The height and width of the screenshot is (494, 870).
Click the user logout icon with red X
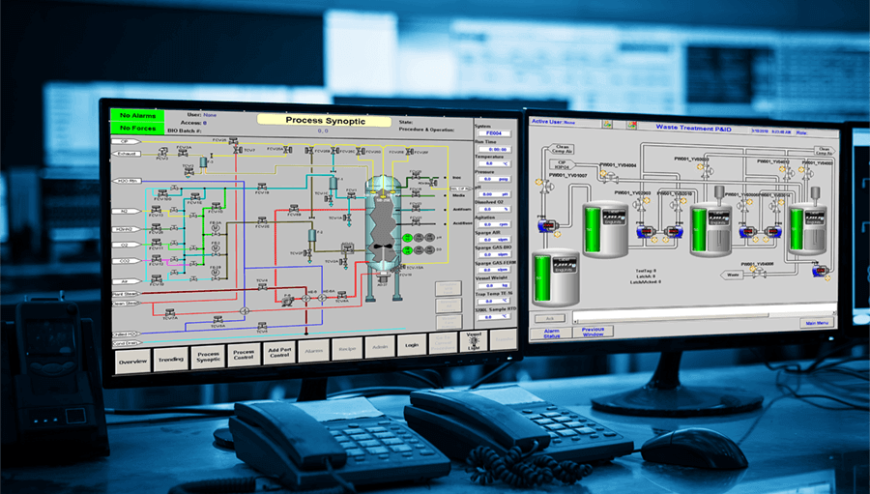tap(632, 125)
